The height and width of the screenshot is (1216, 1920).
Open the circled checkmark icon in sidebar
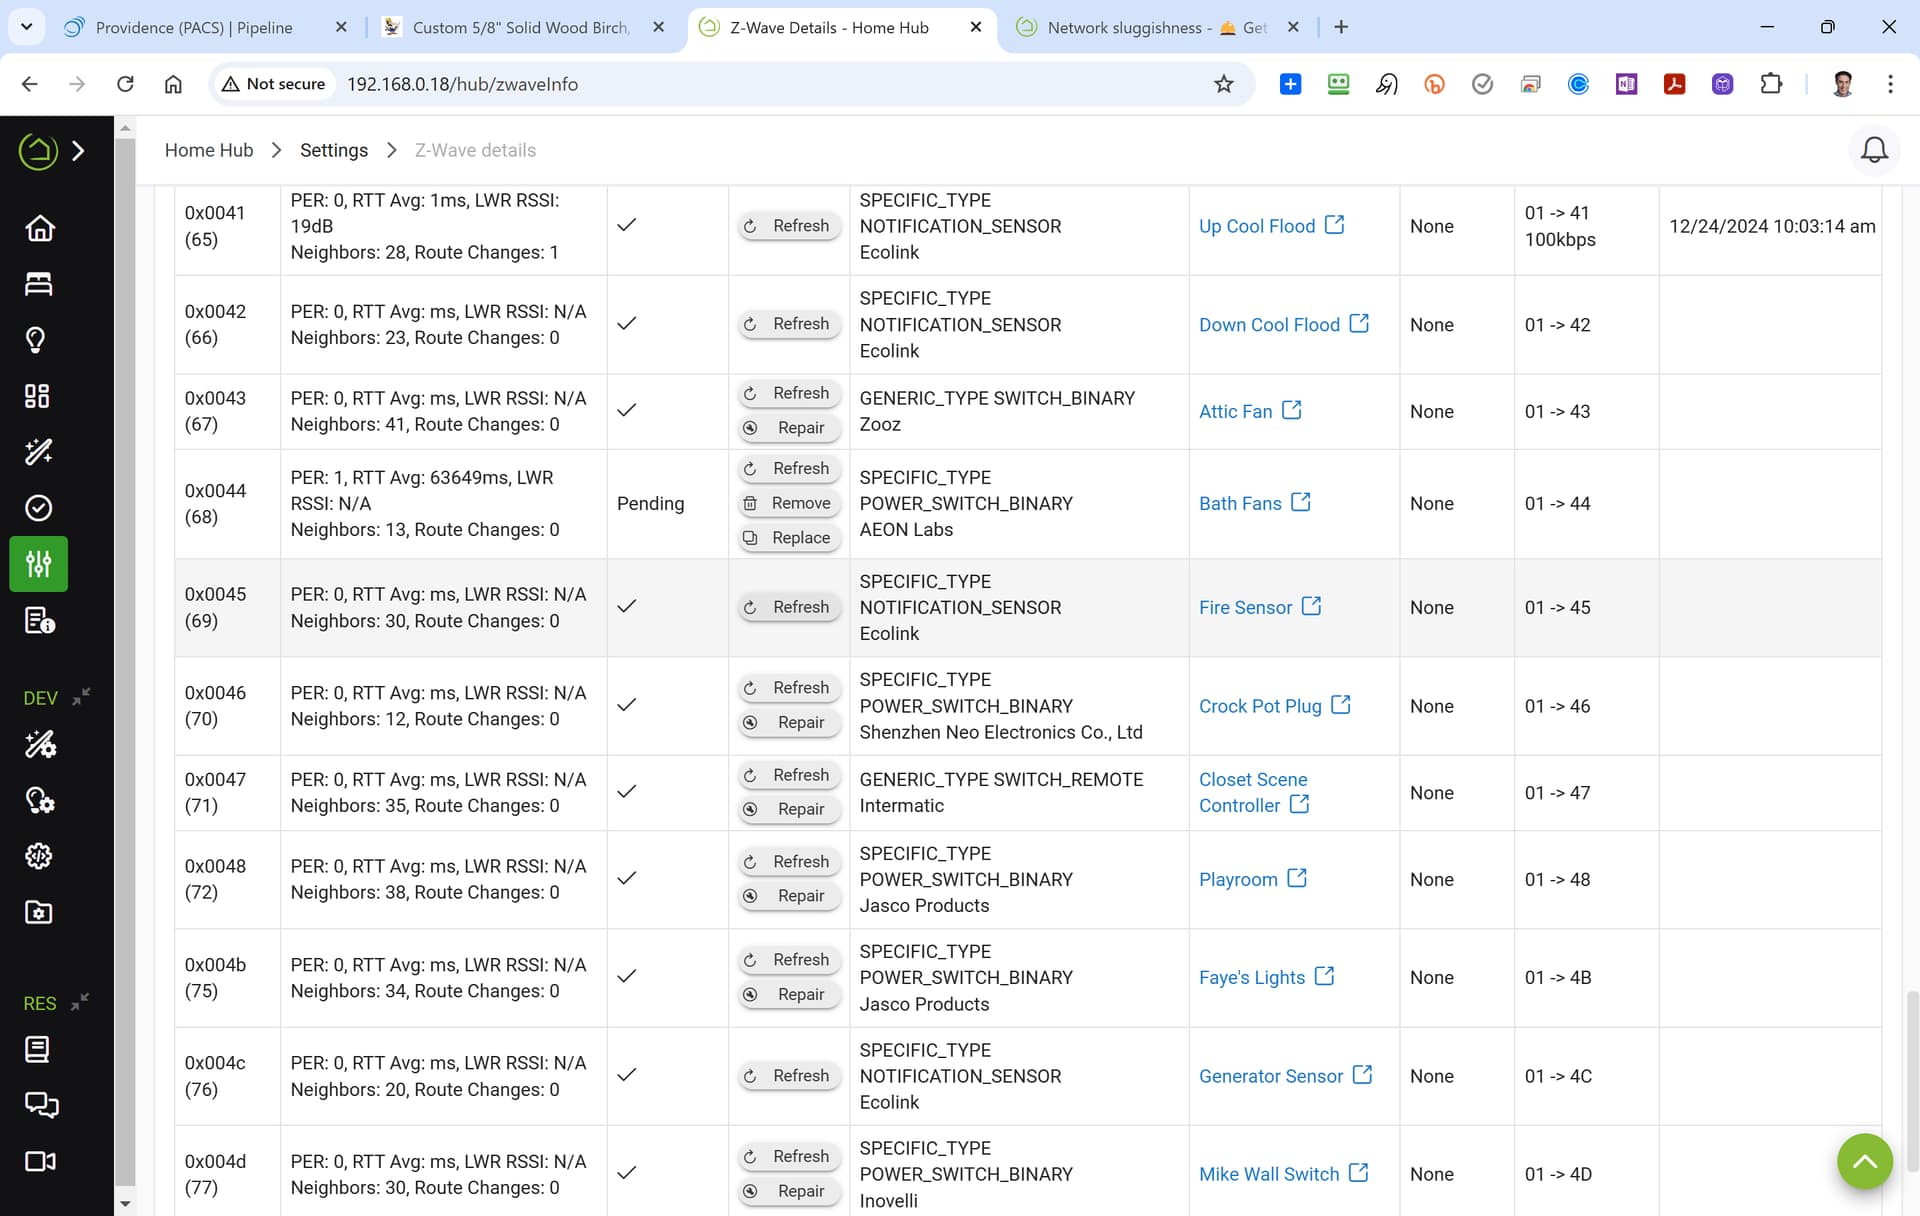(x=39, y=508)
